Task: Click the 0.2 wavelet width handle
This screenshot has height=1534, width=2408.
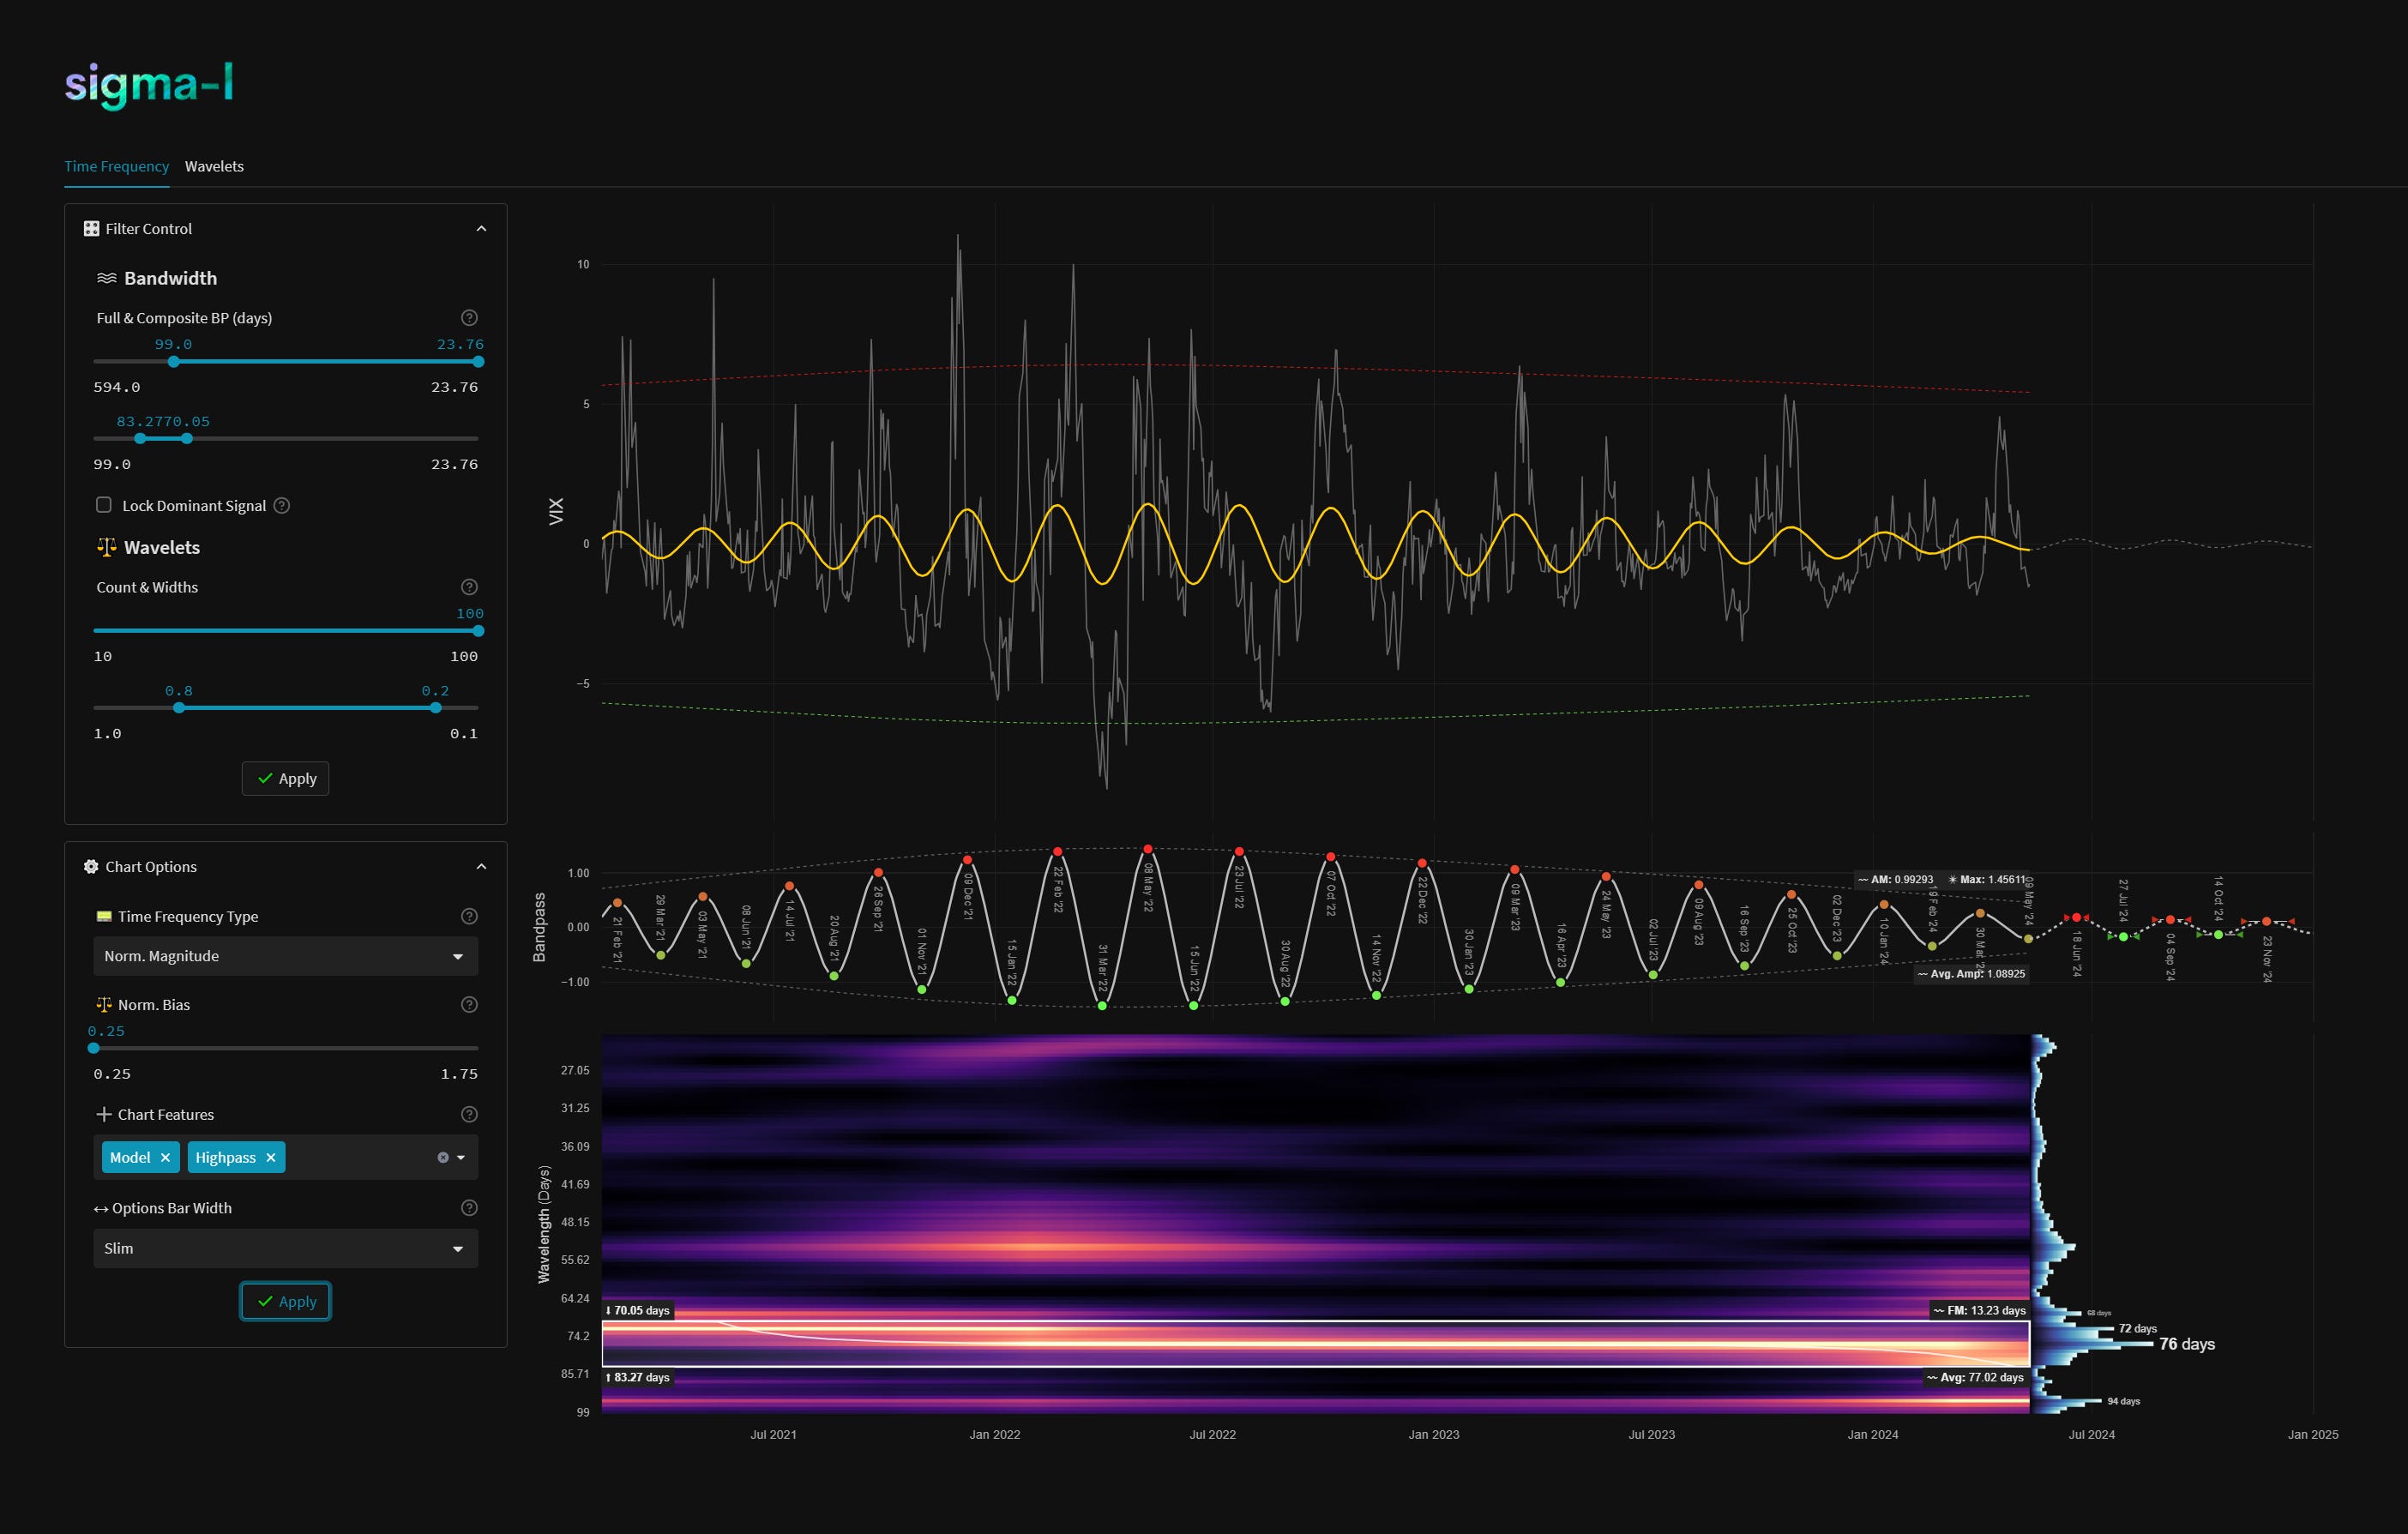Action: [436, 708]
